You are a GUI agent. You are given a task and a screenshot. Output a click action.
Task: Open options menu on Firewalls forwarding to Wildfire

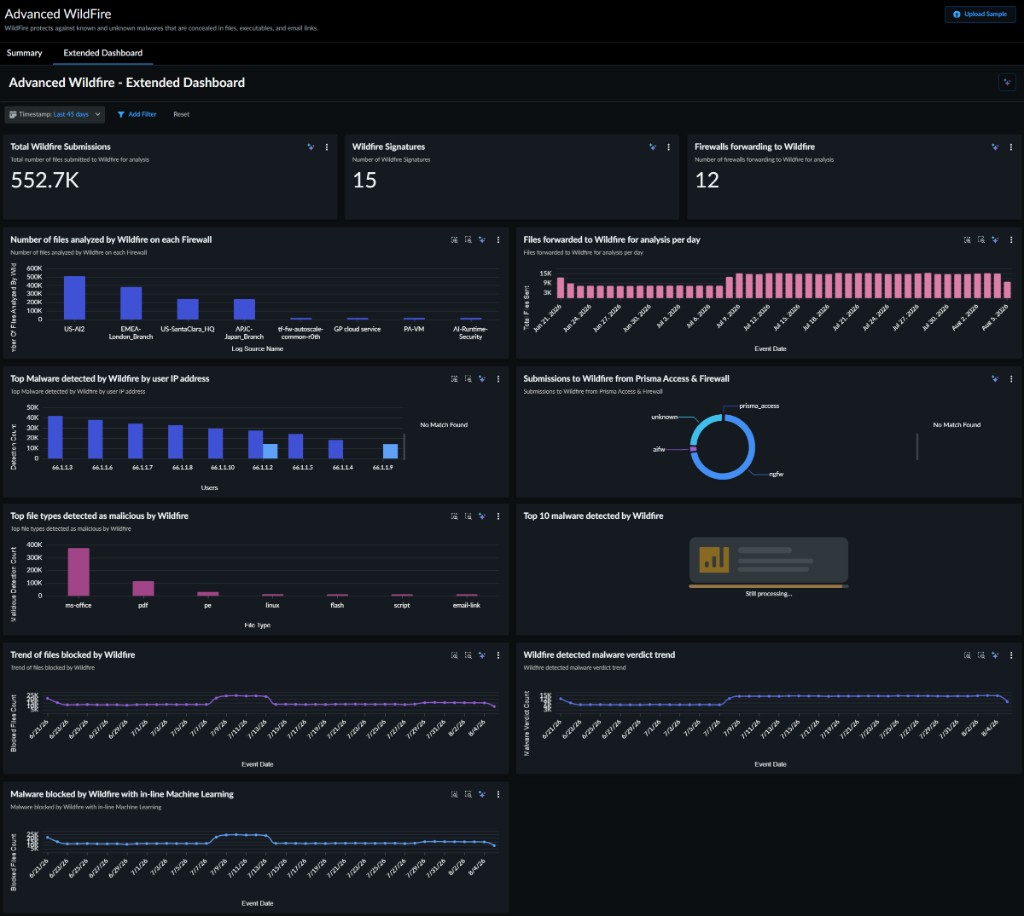(x=1010, y=147)
